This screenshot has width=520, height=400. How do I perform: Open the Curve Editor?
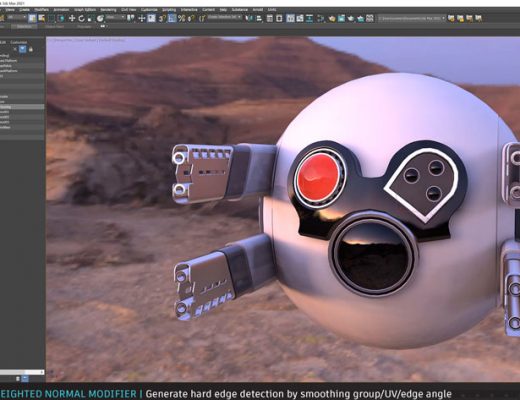pyautogui.click(x=300, y=18)
